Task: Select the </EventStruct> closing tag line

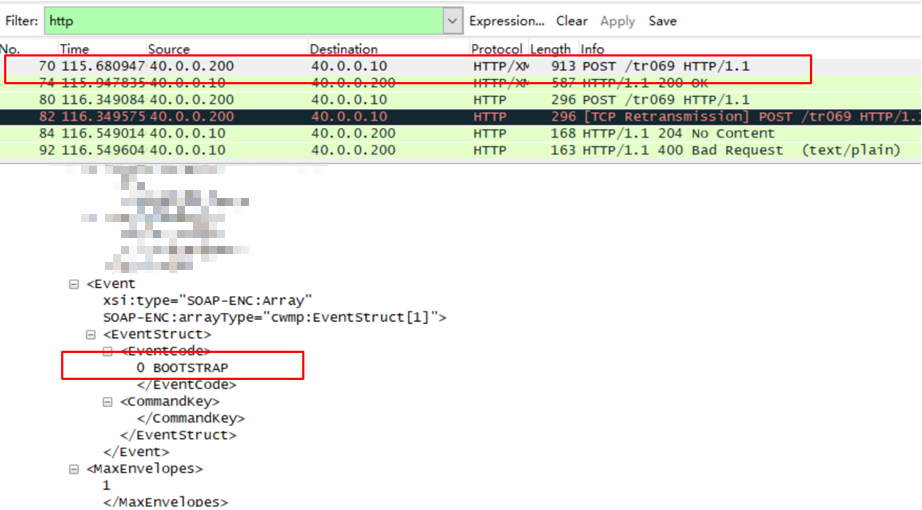Action: click(178, 435)
